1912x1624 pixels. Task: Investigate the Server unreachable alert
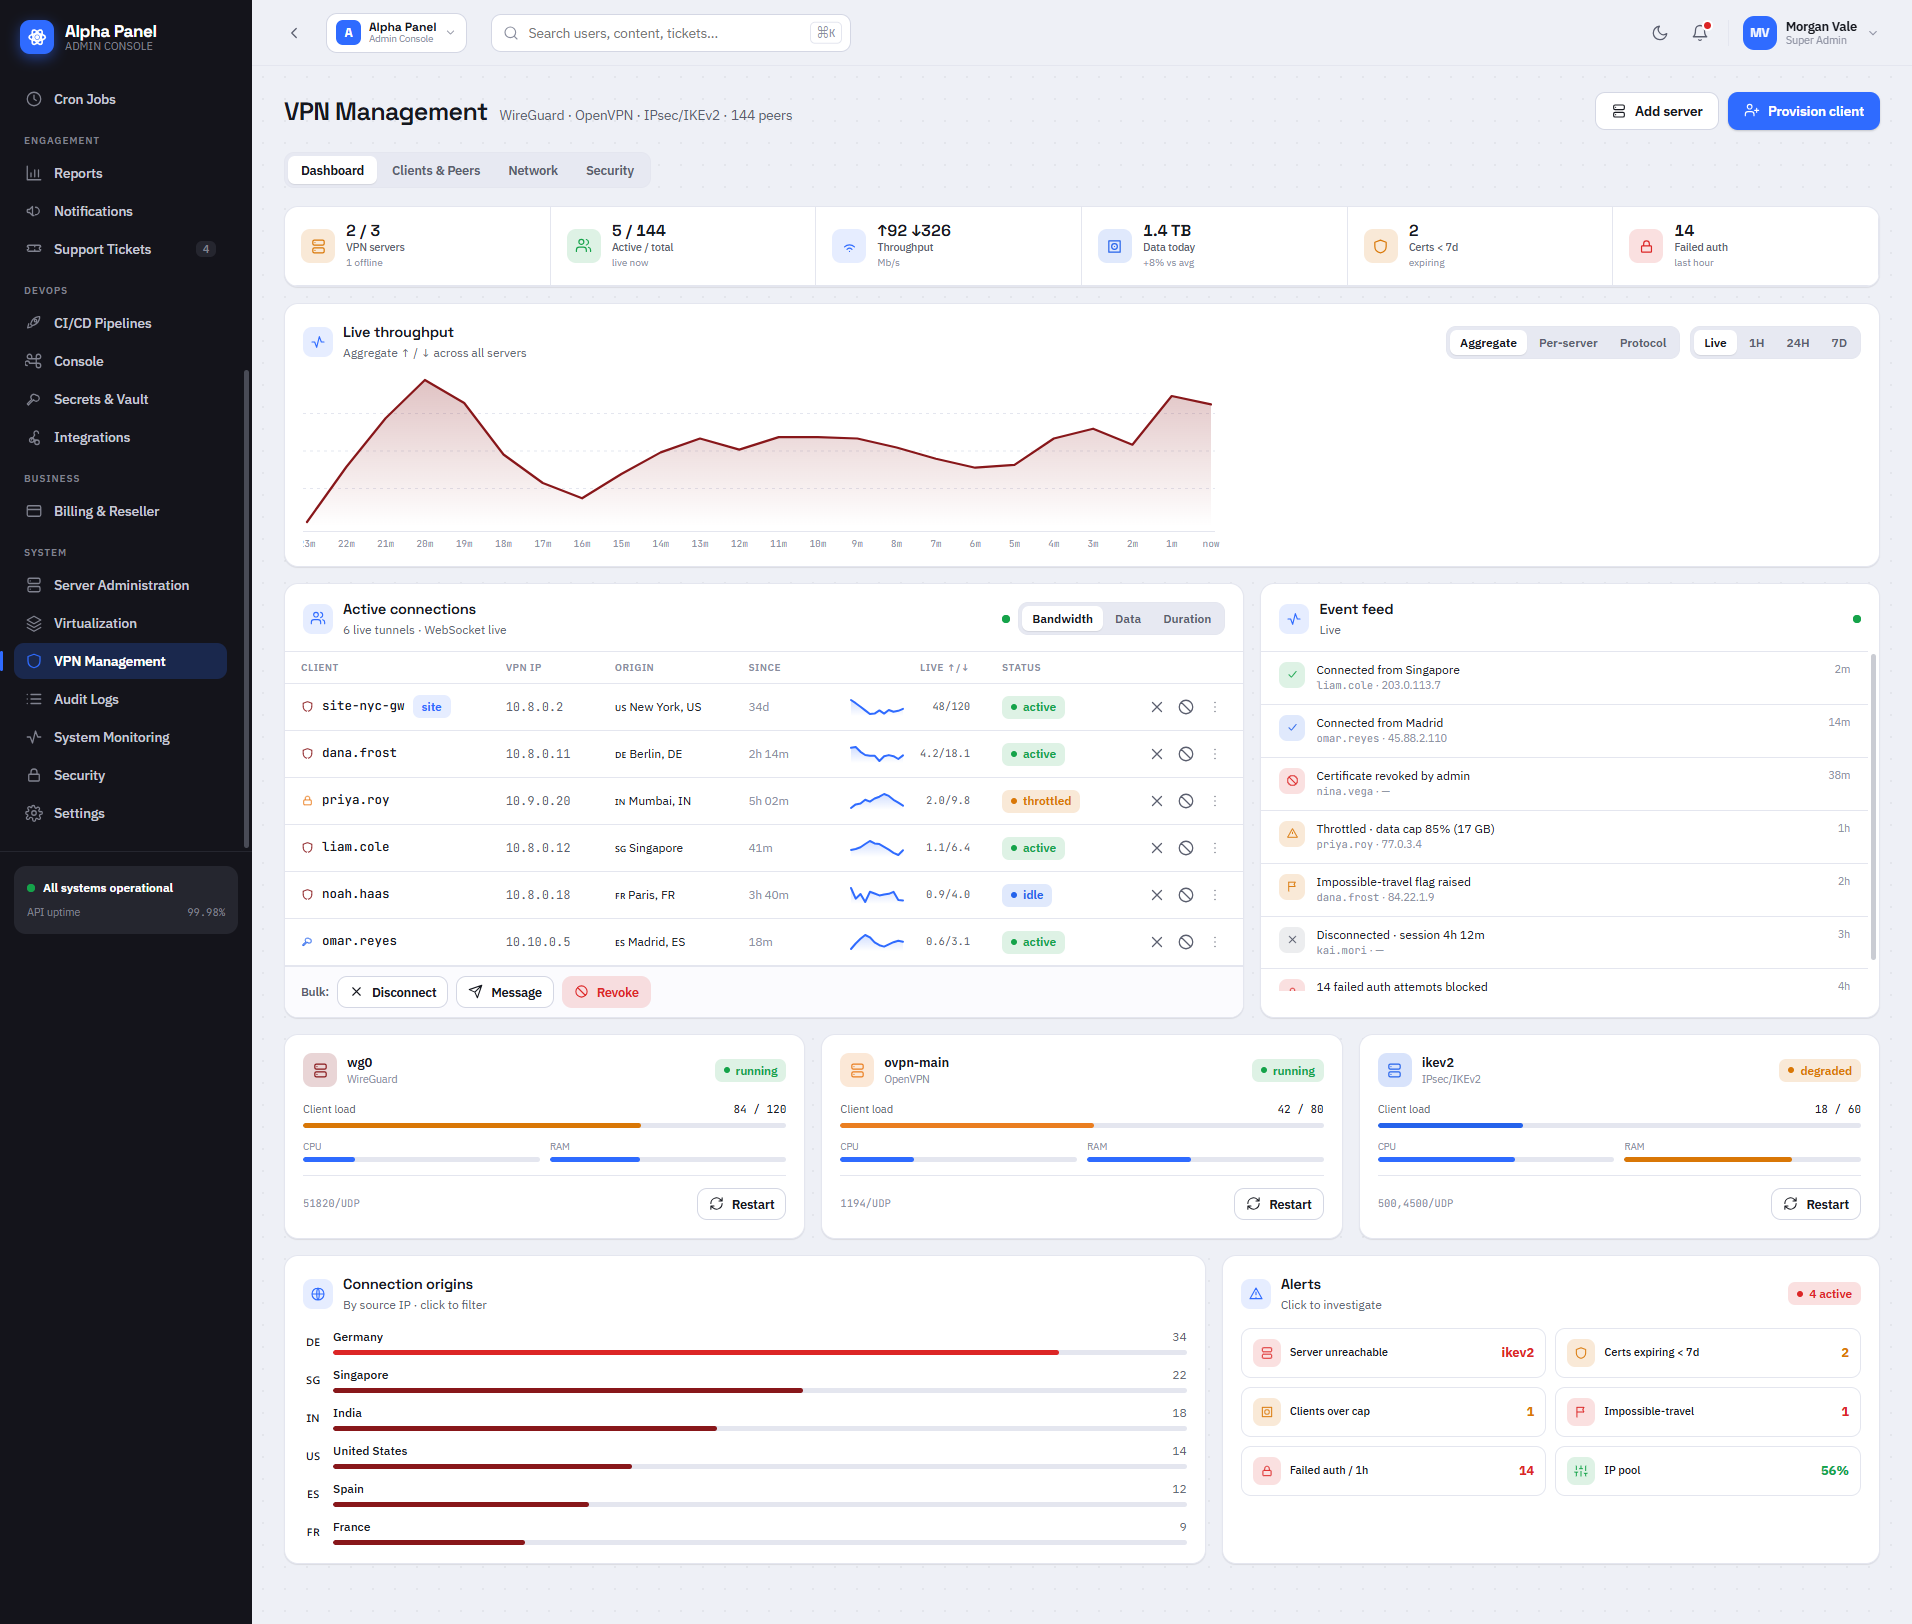1393,1353
